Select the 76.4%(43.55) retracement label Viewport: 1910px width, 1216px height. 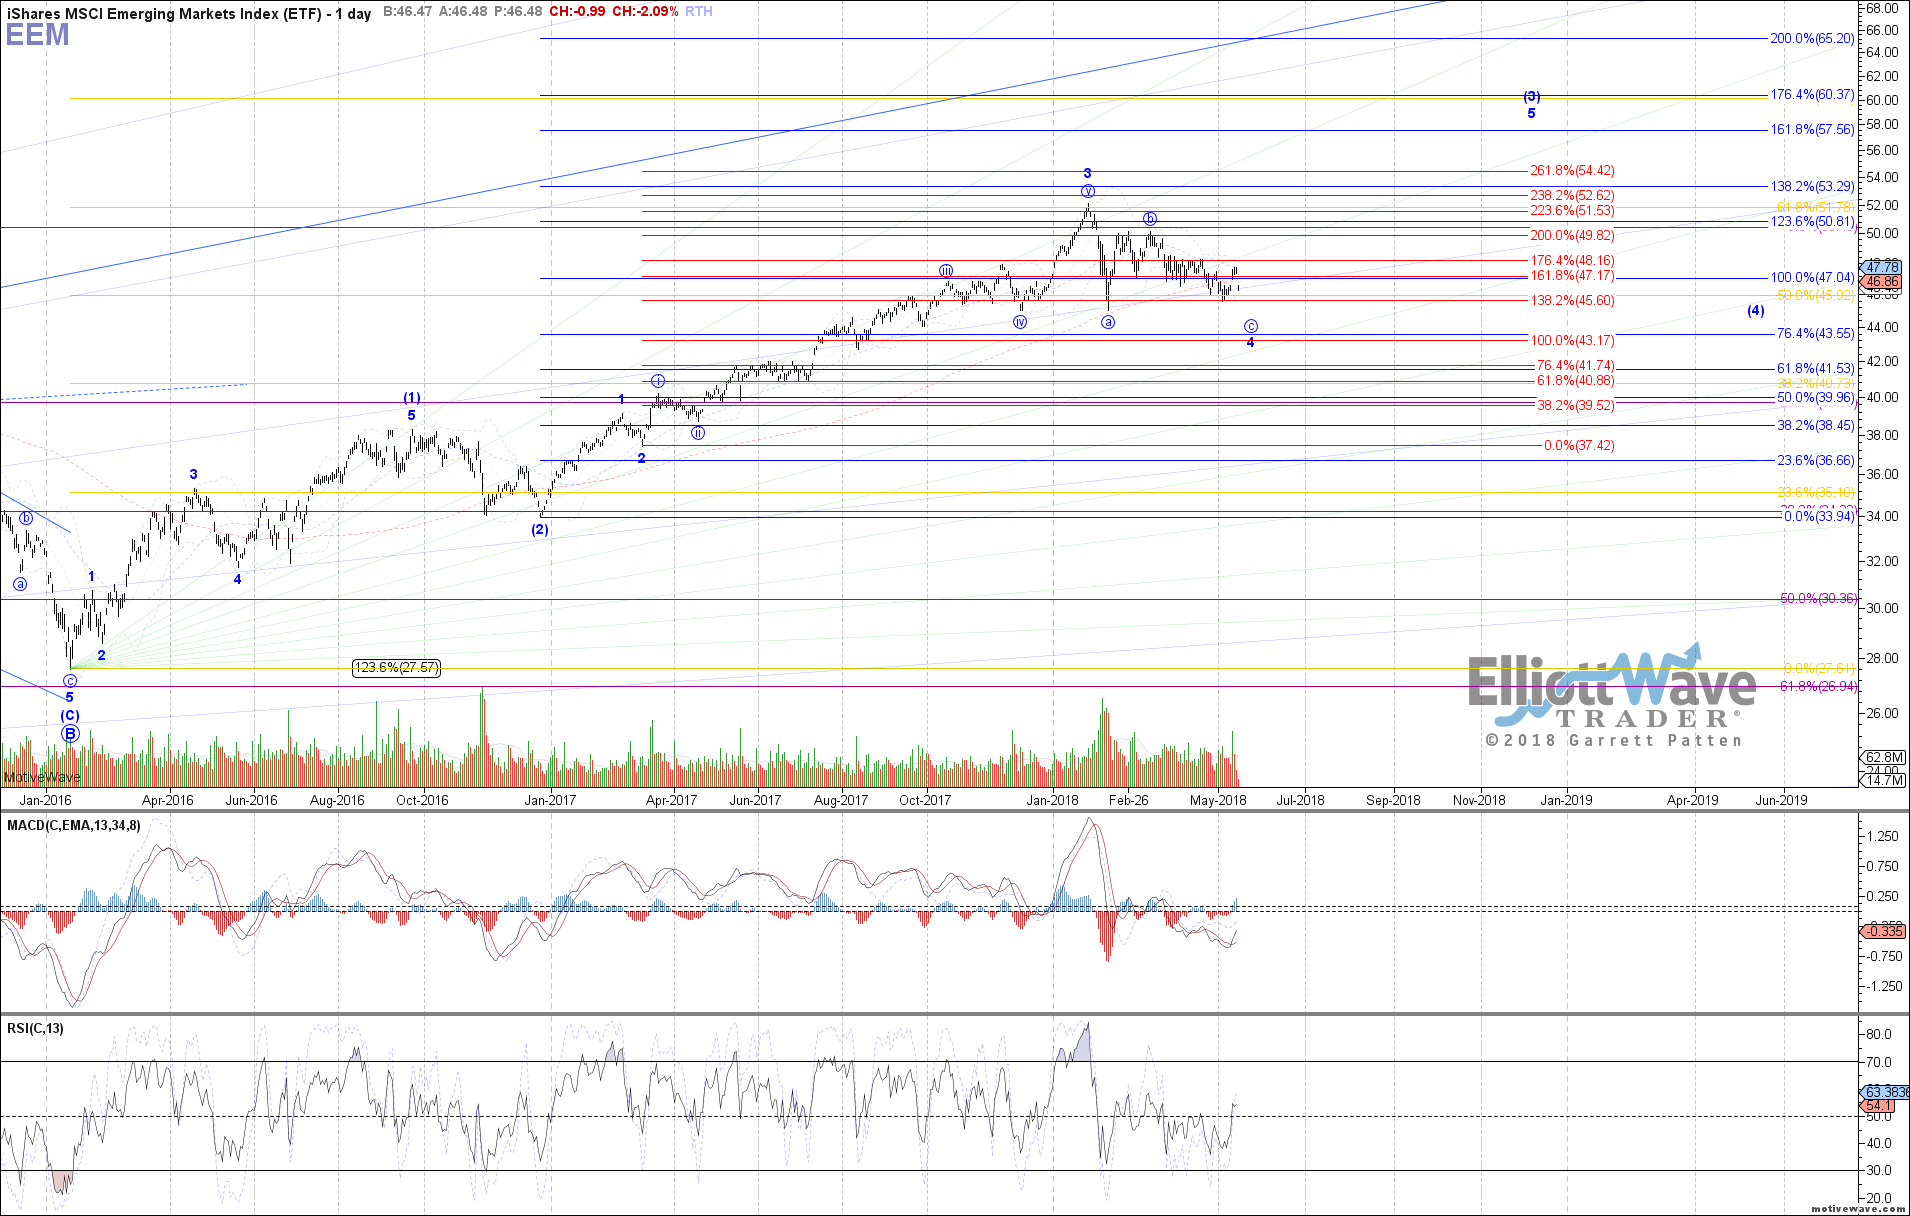1815,334
